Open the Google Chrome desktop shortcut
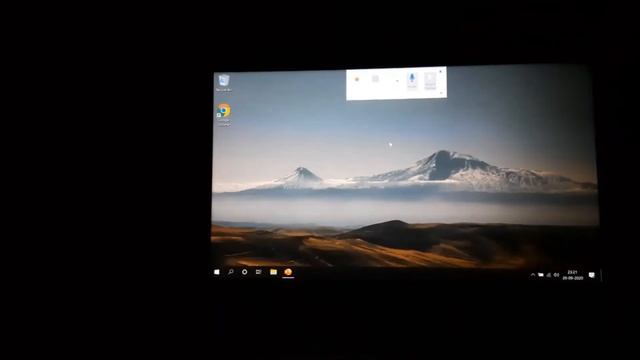This screenshot has height=360, width=640. tap(224, 114)
